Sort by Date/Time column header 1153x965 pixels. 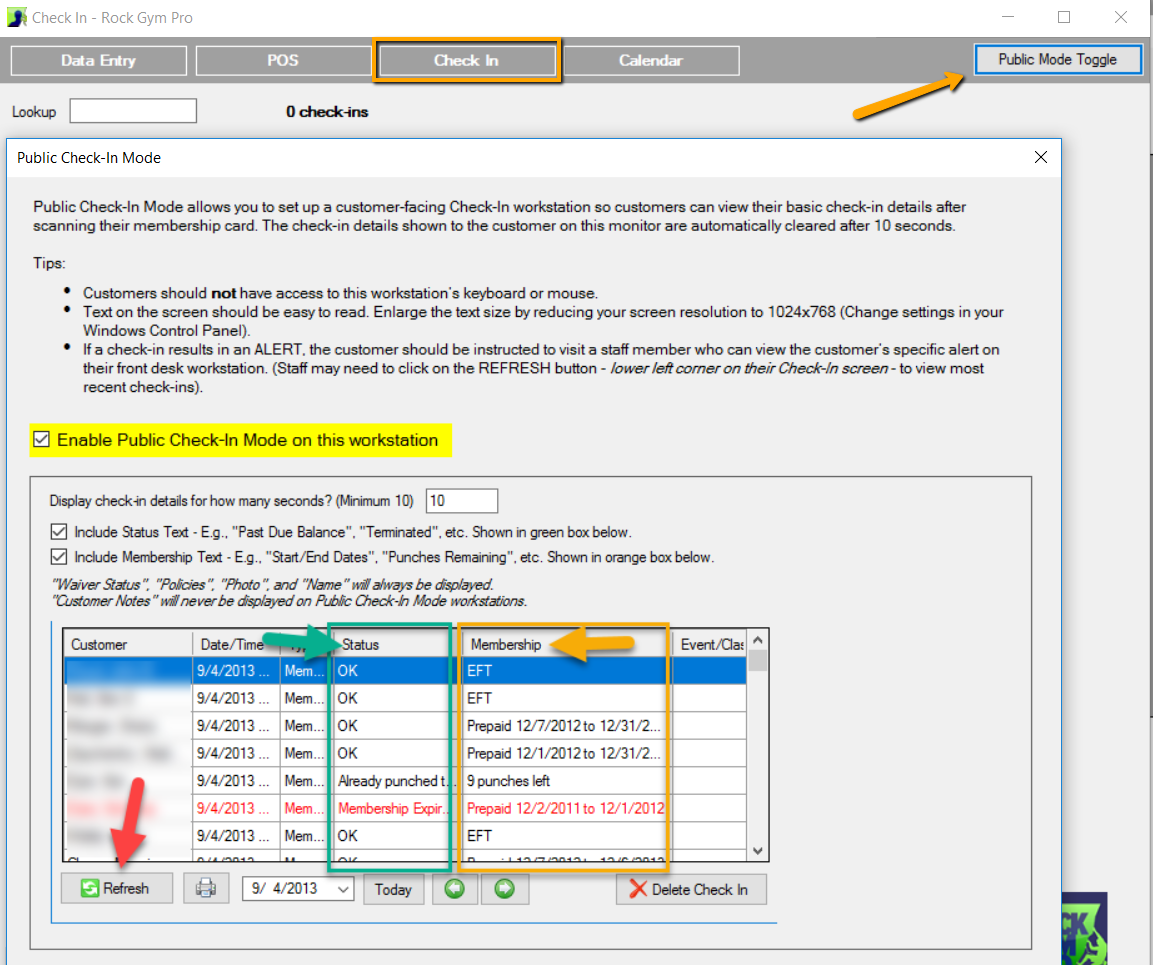pyautogui.click(x=235, y=644)
